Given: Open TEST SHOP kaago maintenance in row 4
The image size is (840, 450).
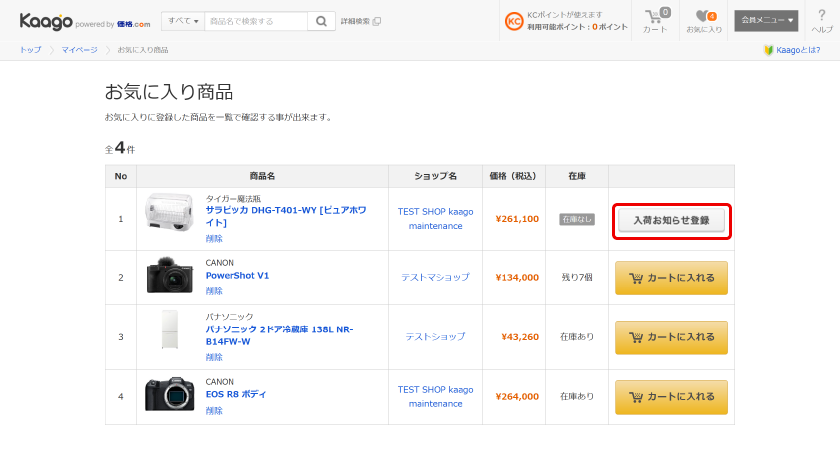Looking at the screenshot, I should click(x=436, y=396).
